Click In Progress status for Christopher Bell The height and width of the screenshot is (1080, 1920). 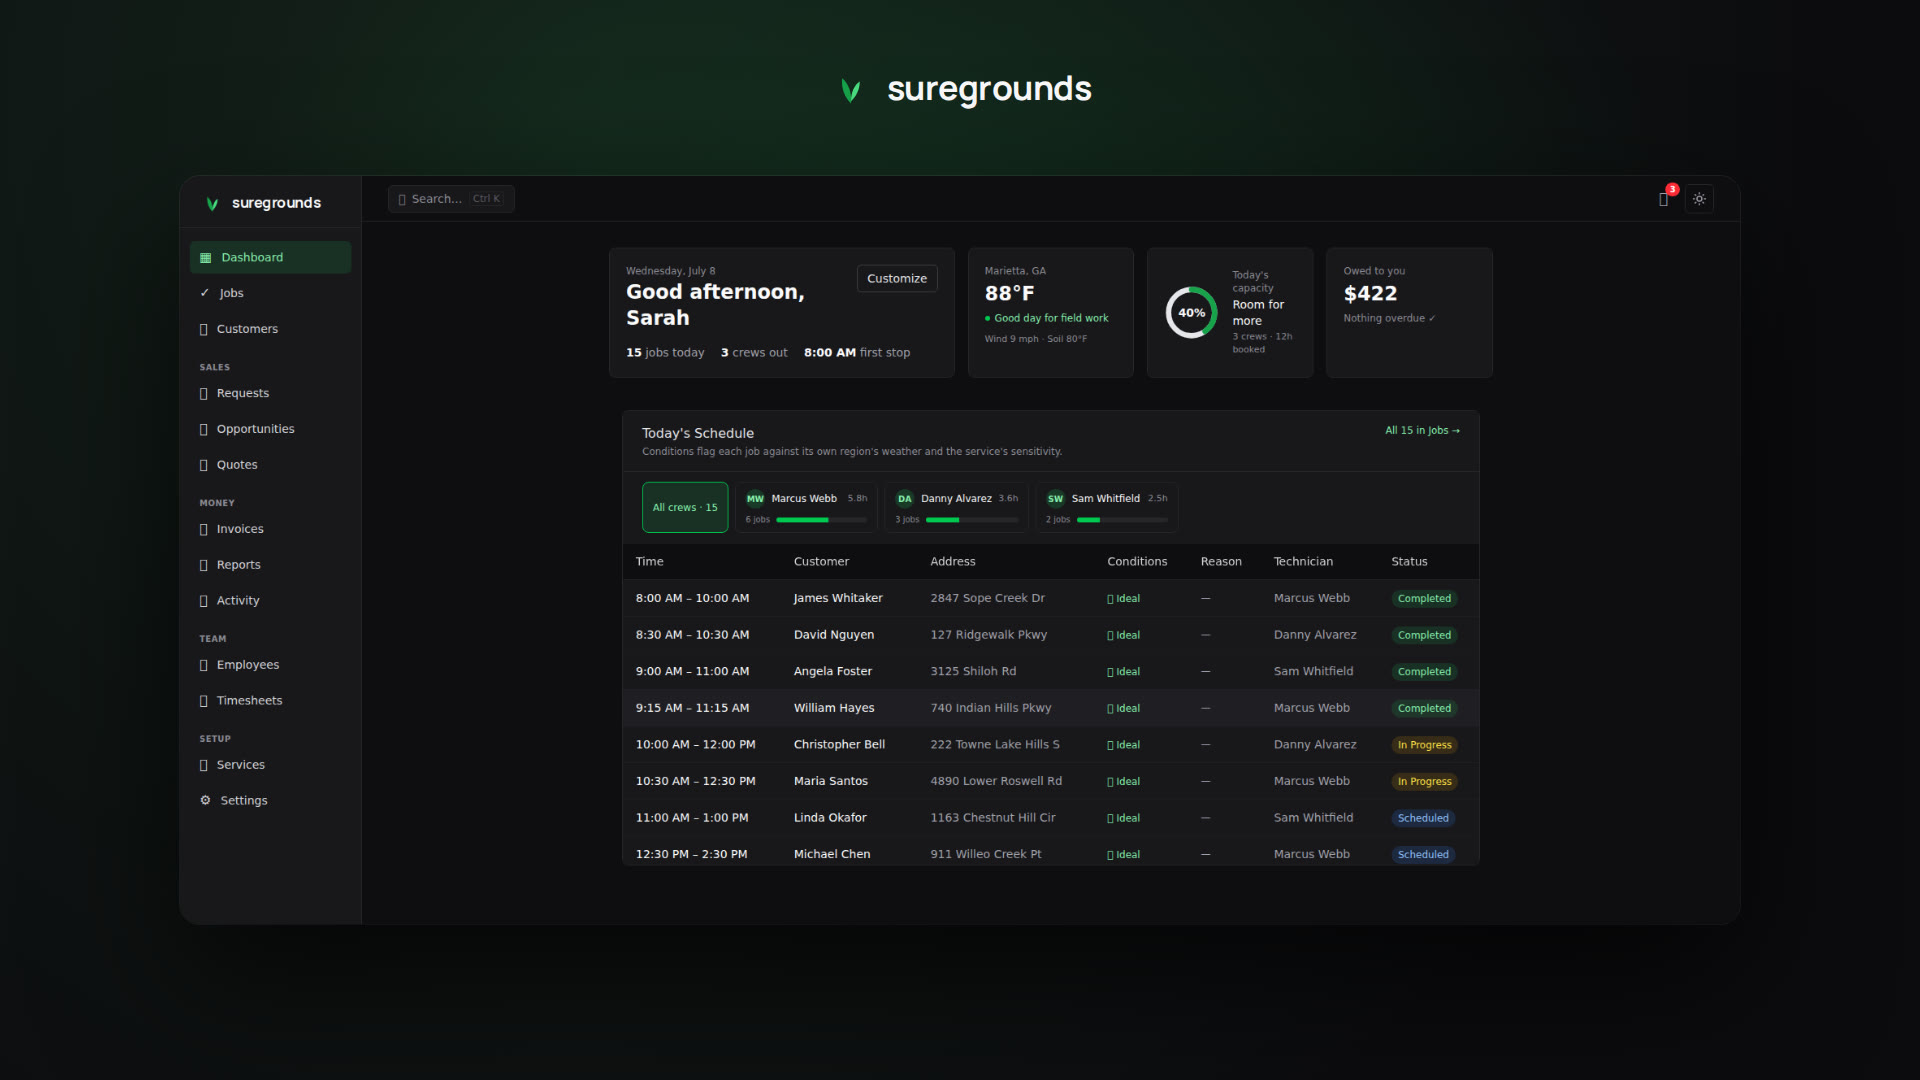(1424, 745)
